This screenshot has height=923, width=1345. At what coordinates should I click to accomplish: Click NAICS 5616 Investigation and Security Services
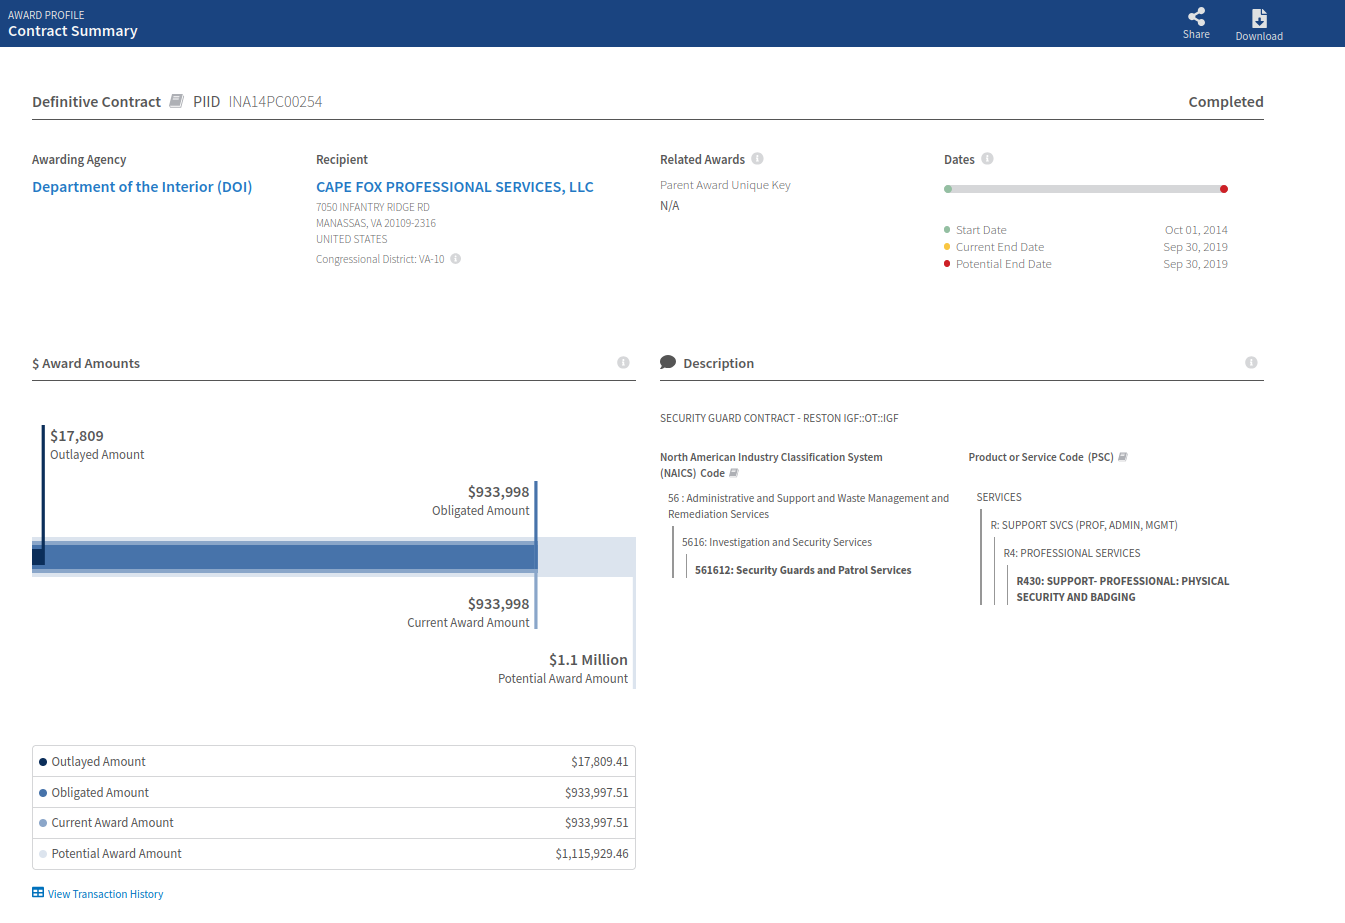777,542
